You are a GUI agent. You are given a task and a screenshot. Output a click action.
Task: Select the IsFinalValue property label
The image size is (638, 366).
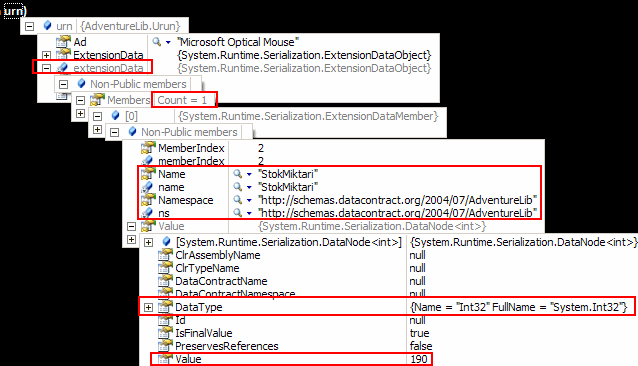pyautogui.click(x=203, y=333)
